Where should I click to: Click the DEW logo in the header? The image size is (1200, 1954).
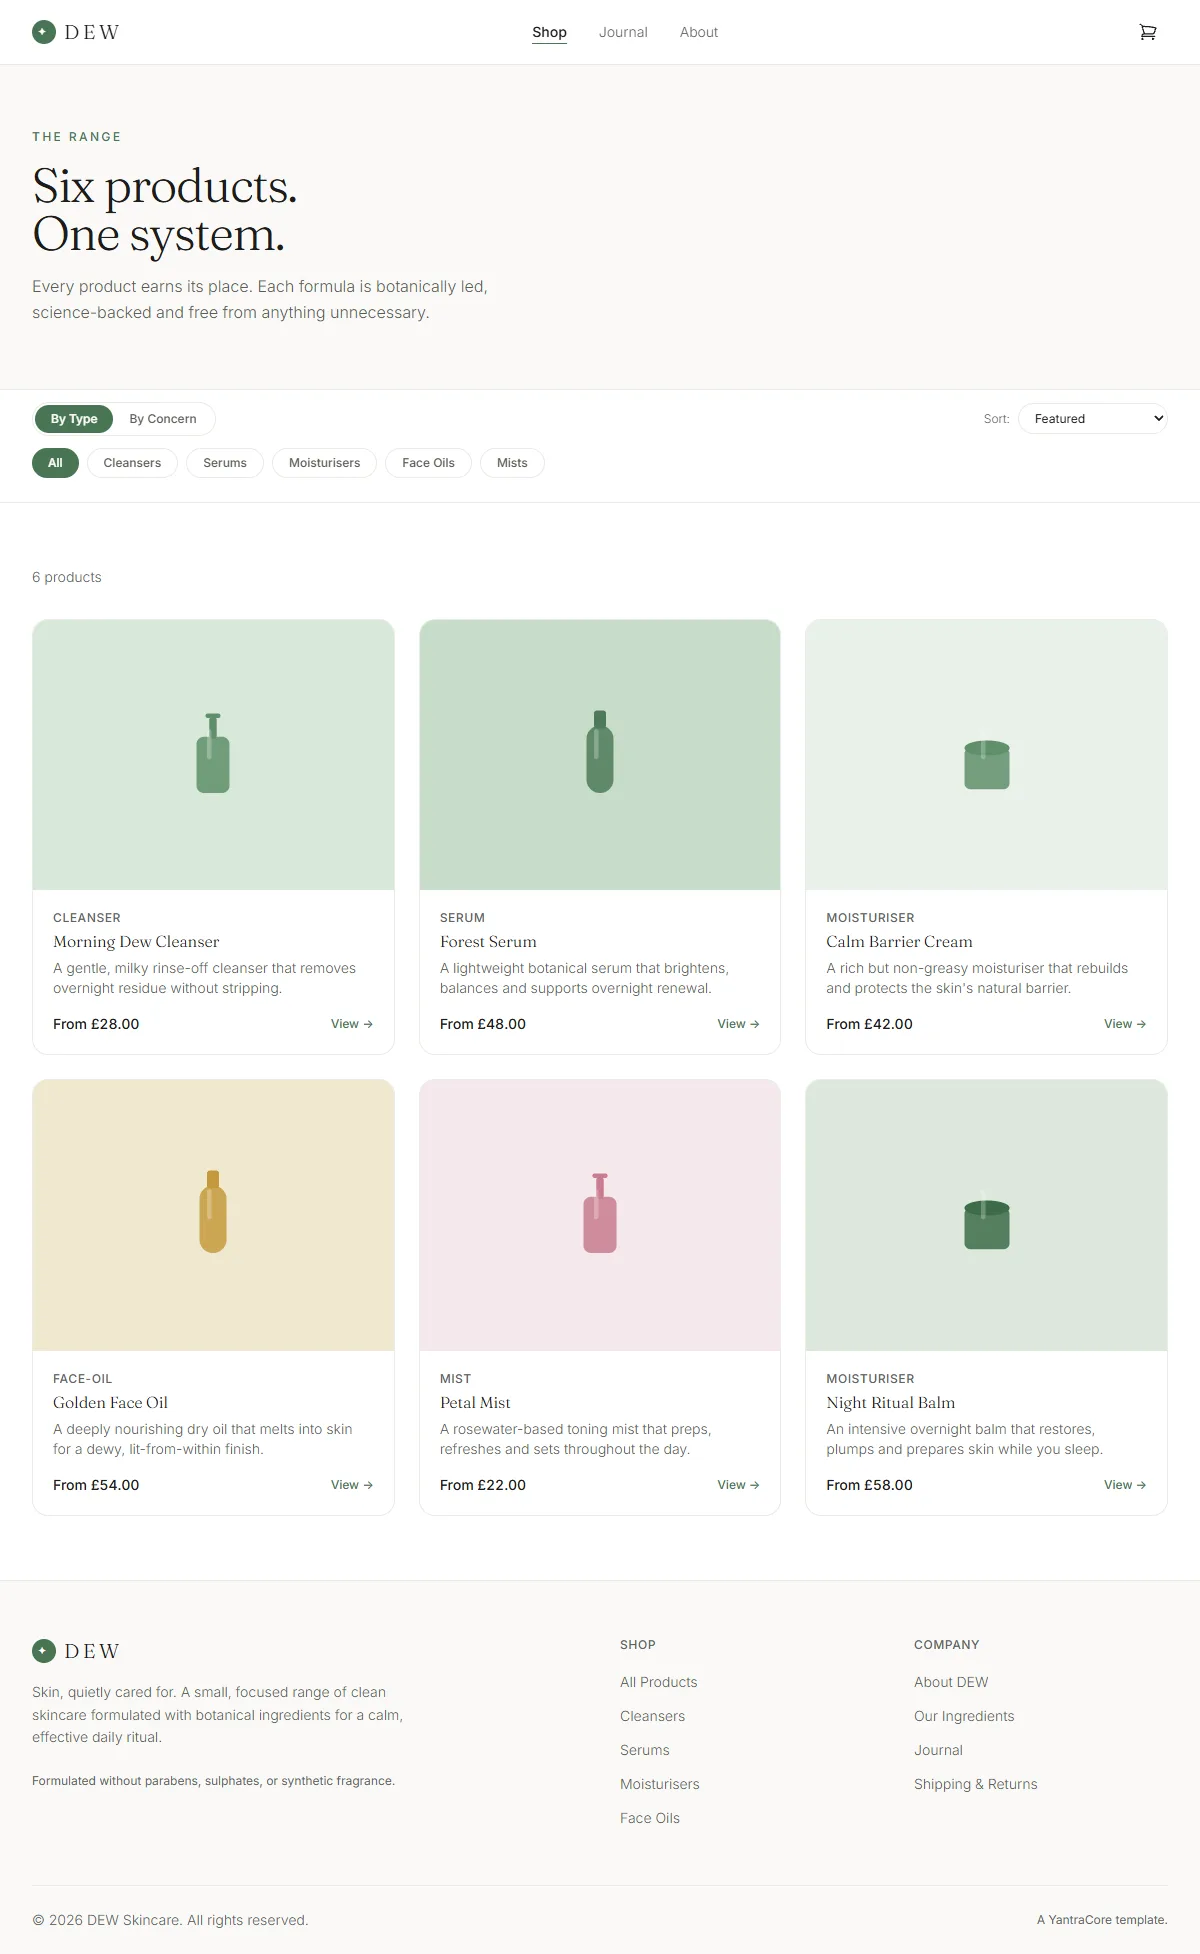pos(76,32)
